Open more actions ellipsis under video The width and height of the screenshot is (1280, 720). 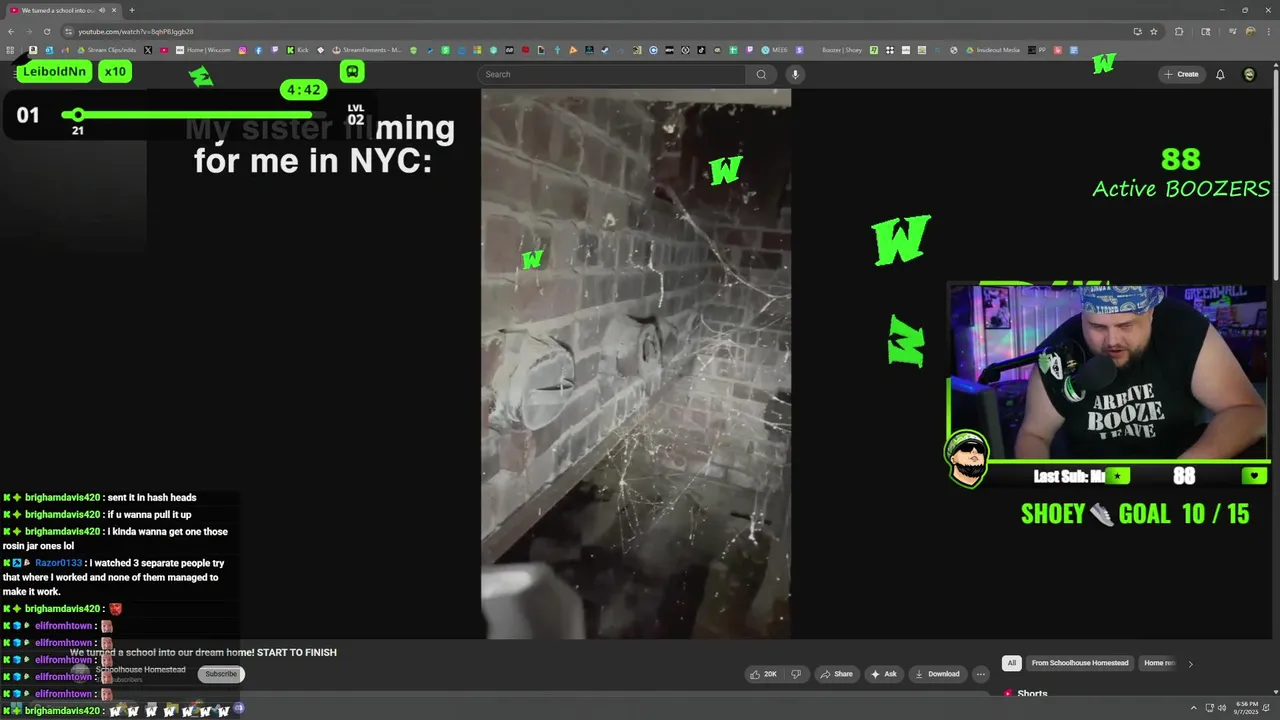[x=981, y=674]
